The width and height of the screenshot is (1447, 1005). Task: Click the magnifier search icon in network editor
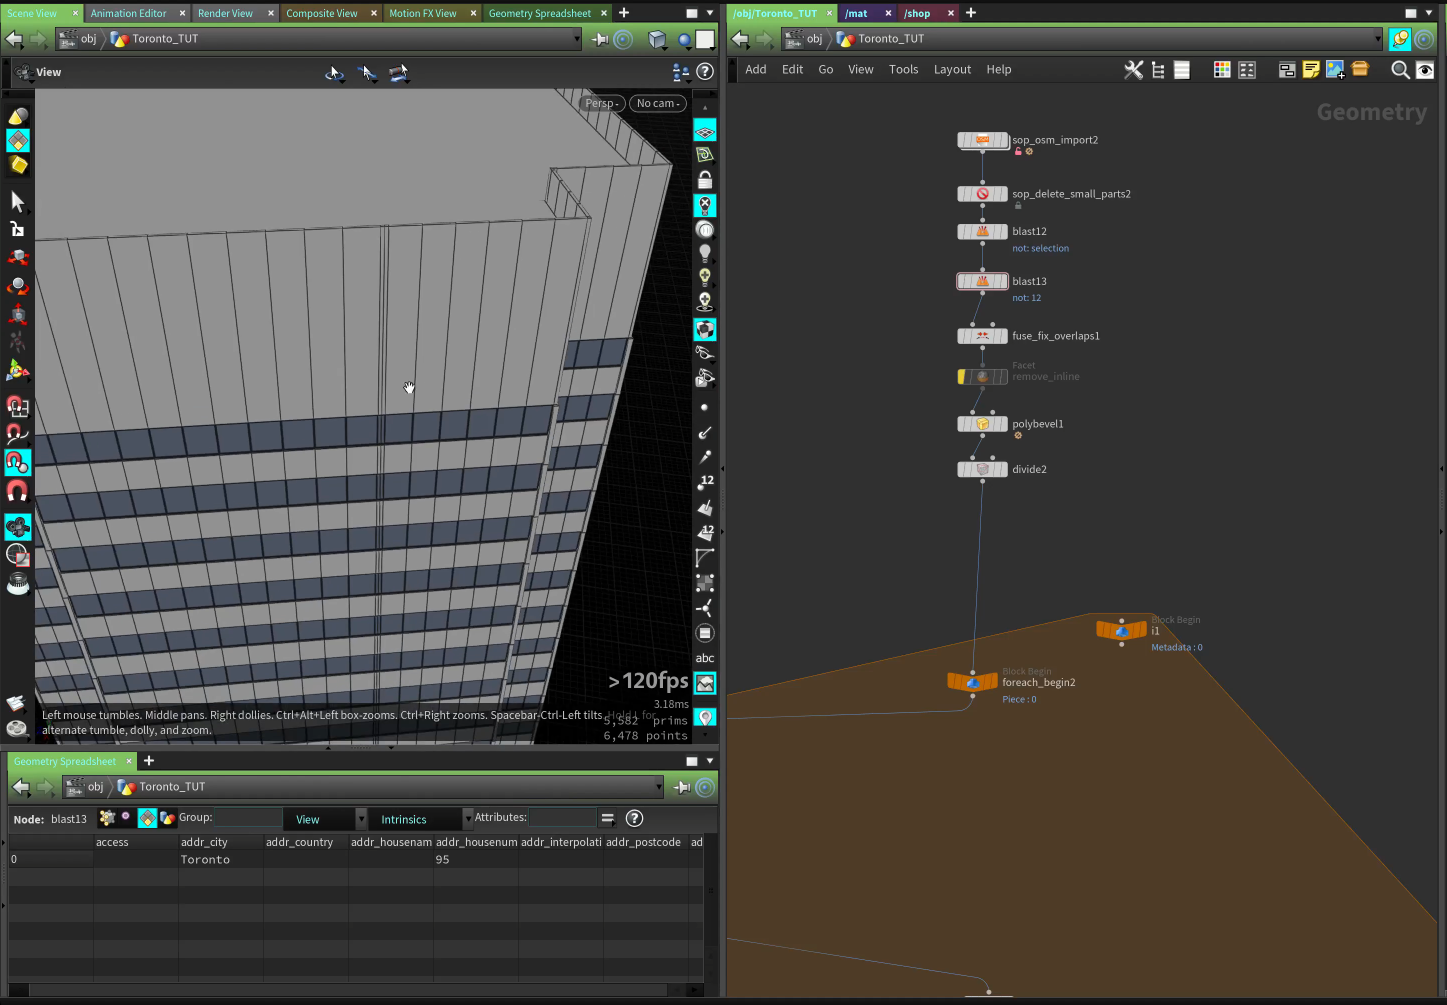pyautogui.click(x=1400, y=70)
